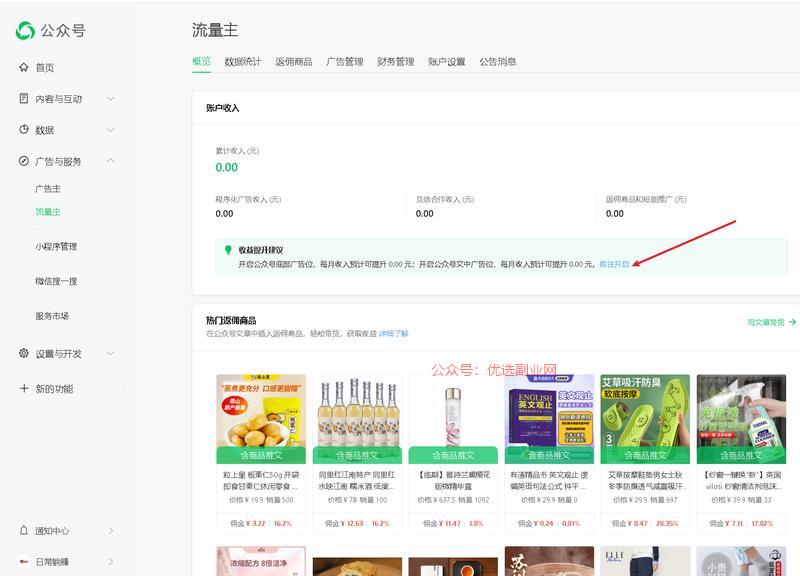Viewport: 800px width, 576px height.
Task: Click the 有道精品书 英文观止 title
Action: [x=549, y=481]
